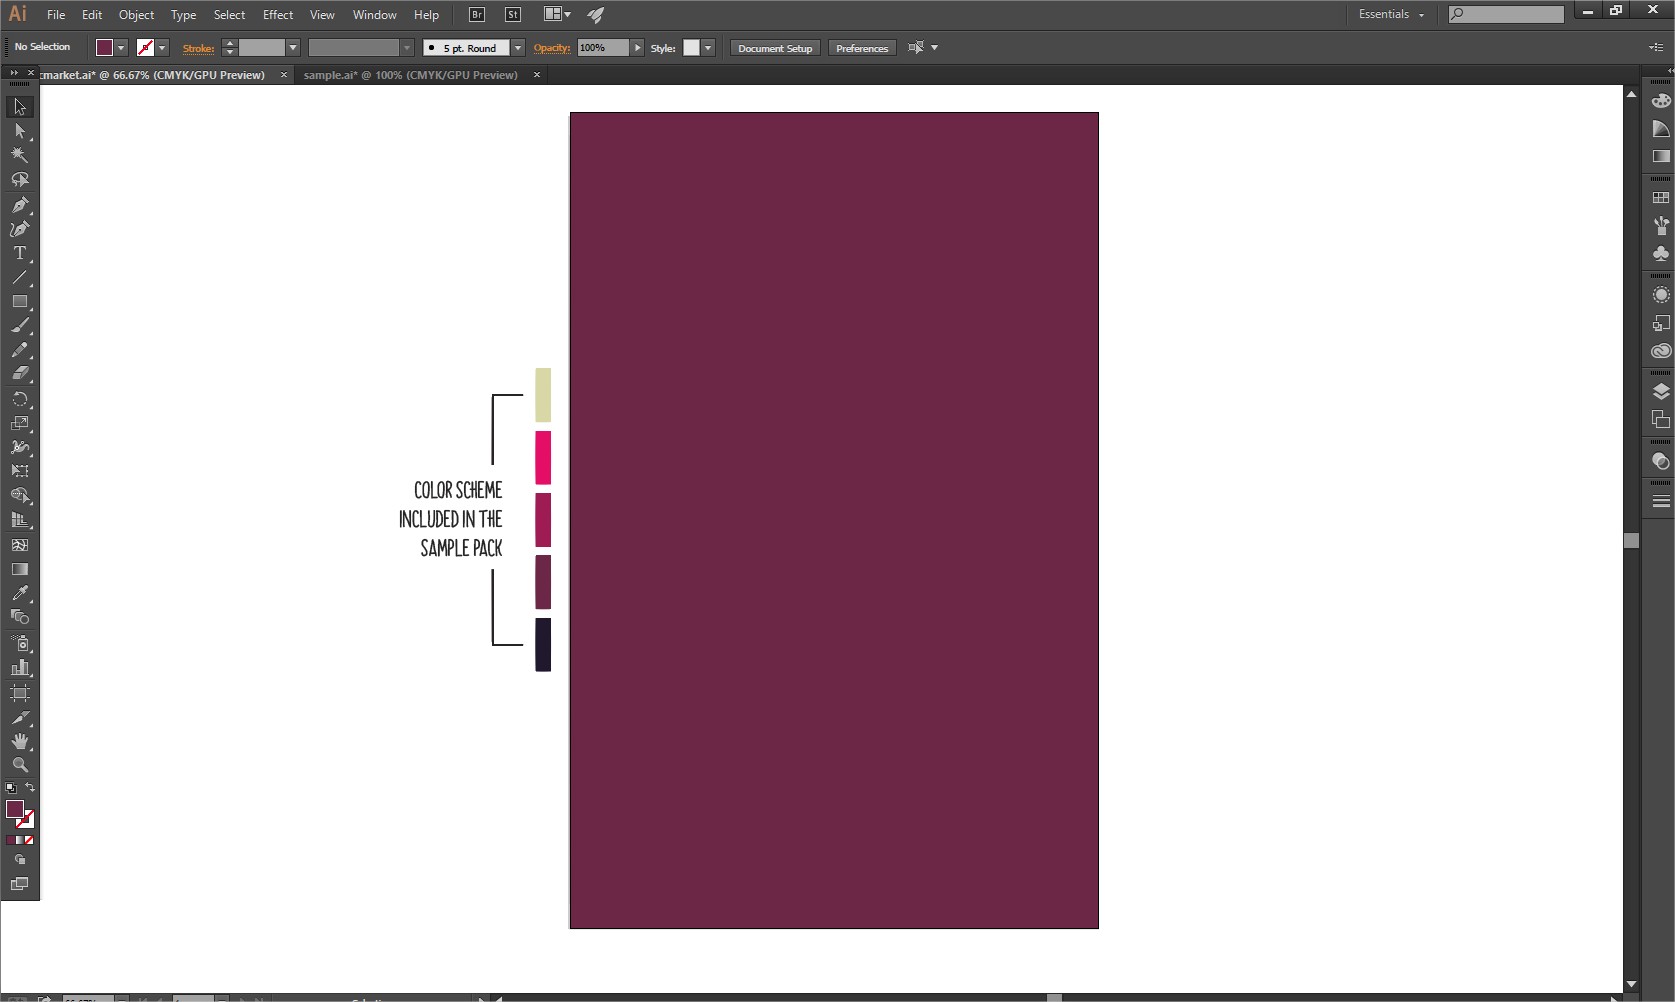Choose the Symbol Sprayer tool
The width and height of the screenshot is (1675, 1002).
(20, 643)
